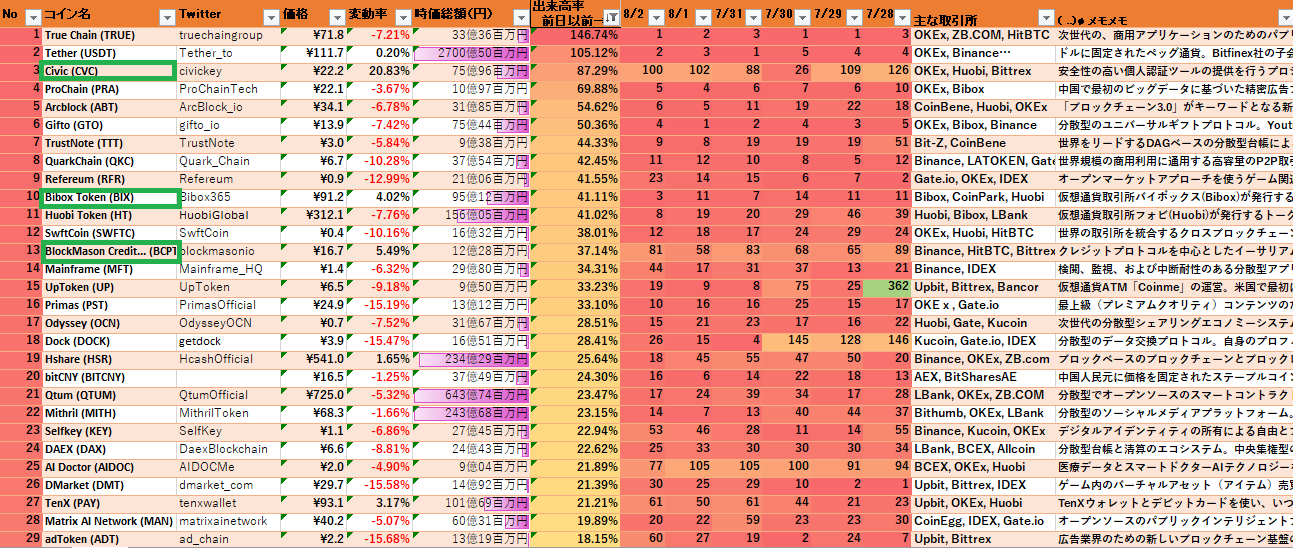Image resolution: width=1293 pixels, height=548 pixels.
Task: Select the green-outlined Civic (CVC) cell
Action: (x=109, y=71)
